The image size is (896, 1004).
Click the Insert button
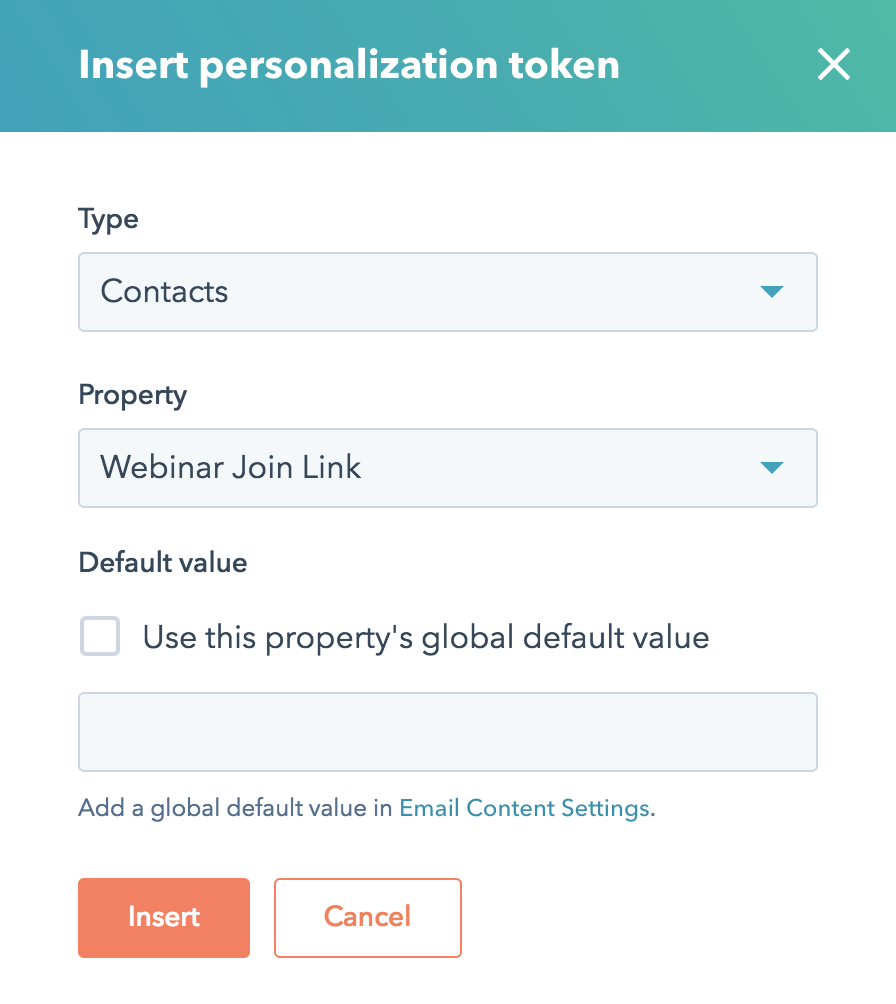163,917
